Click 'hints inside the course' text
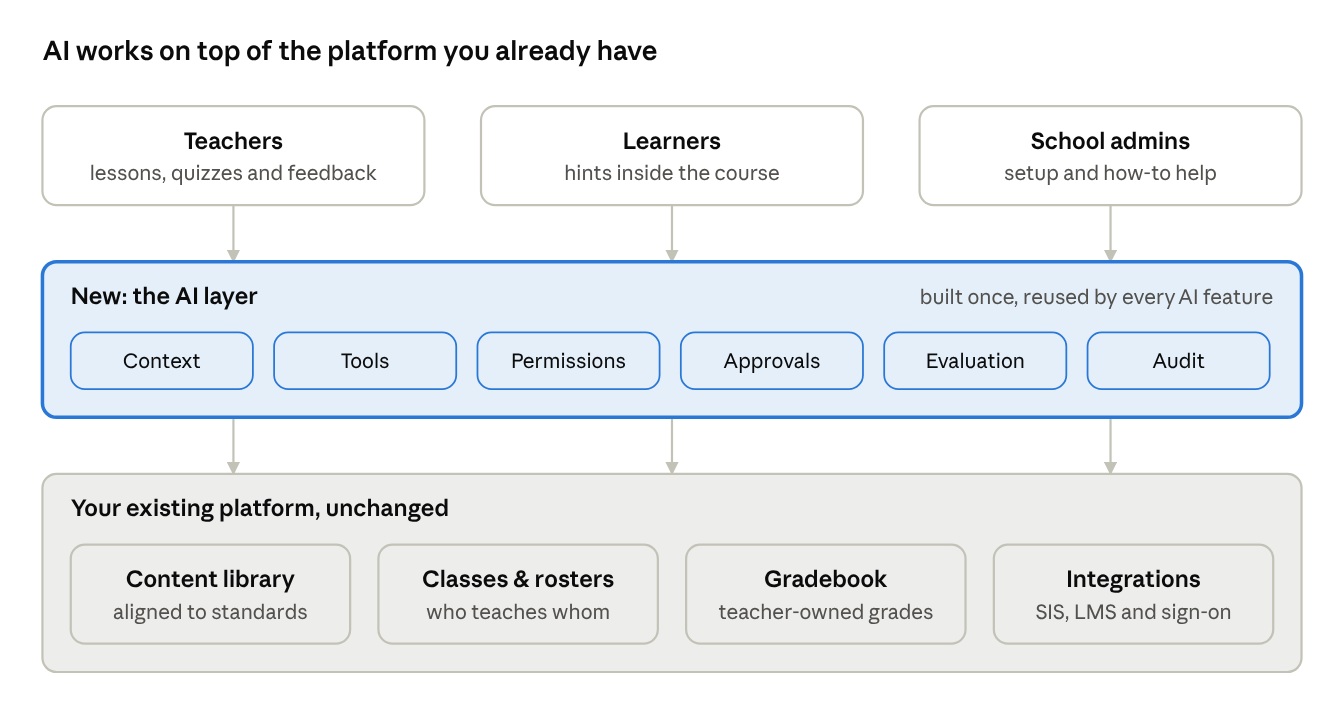 [672, 173]
